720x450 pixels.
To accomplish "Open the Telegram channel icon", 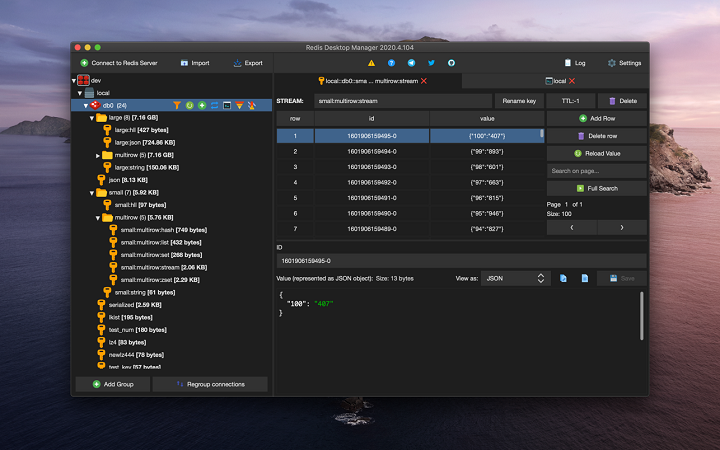I will pyautogui.click(x=411, y=63).
